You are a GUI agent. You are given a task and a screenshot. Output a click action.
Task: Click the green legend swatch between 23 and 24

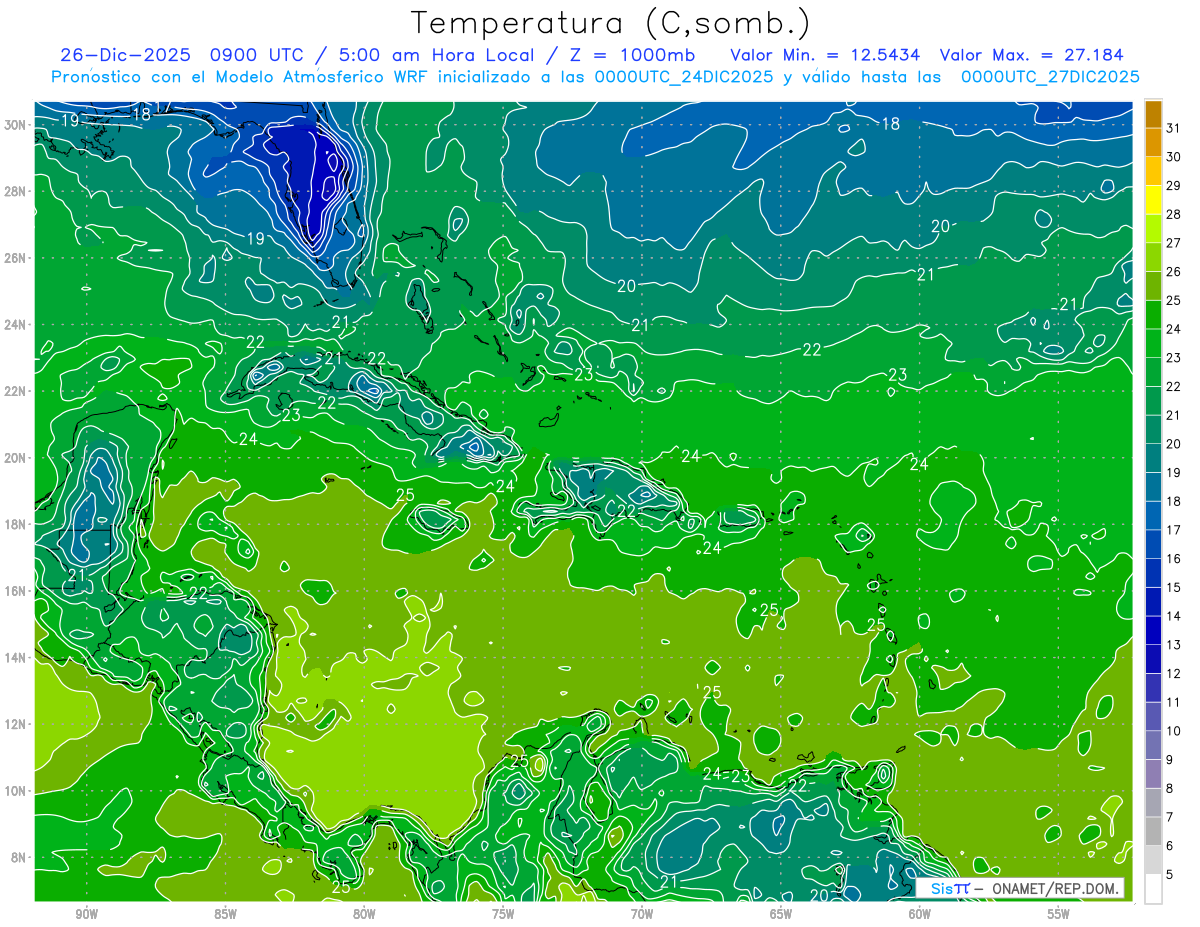tap(1153, 343)
